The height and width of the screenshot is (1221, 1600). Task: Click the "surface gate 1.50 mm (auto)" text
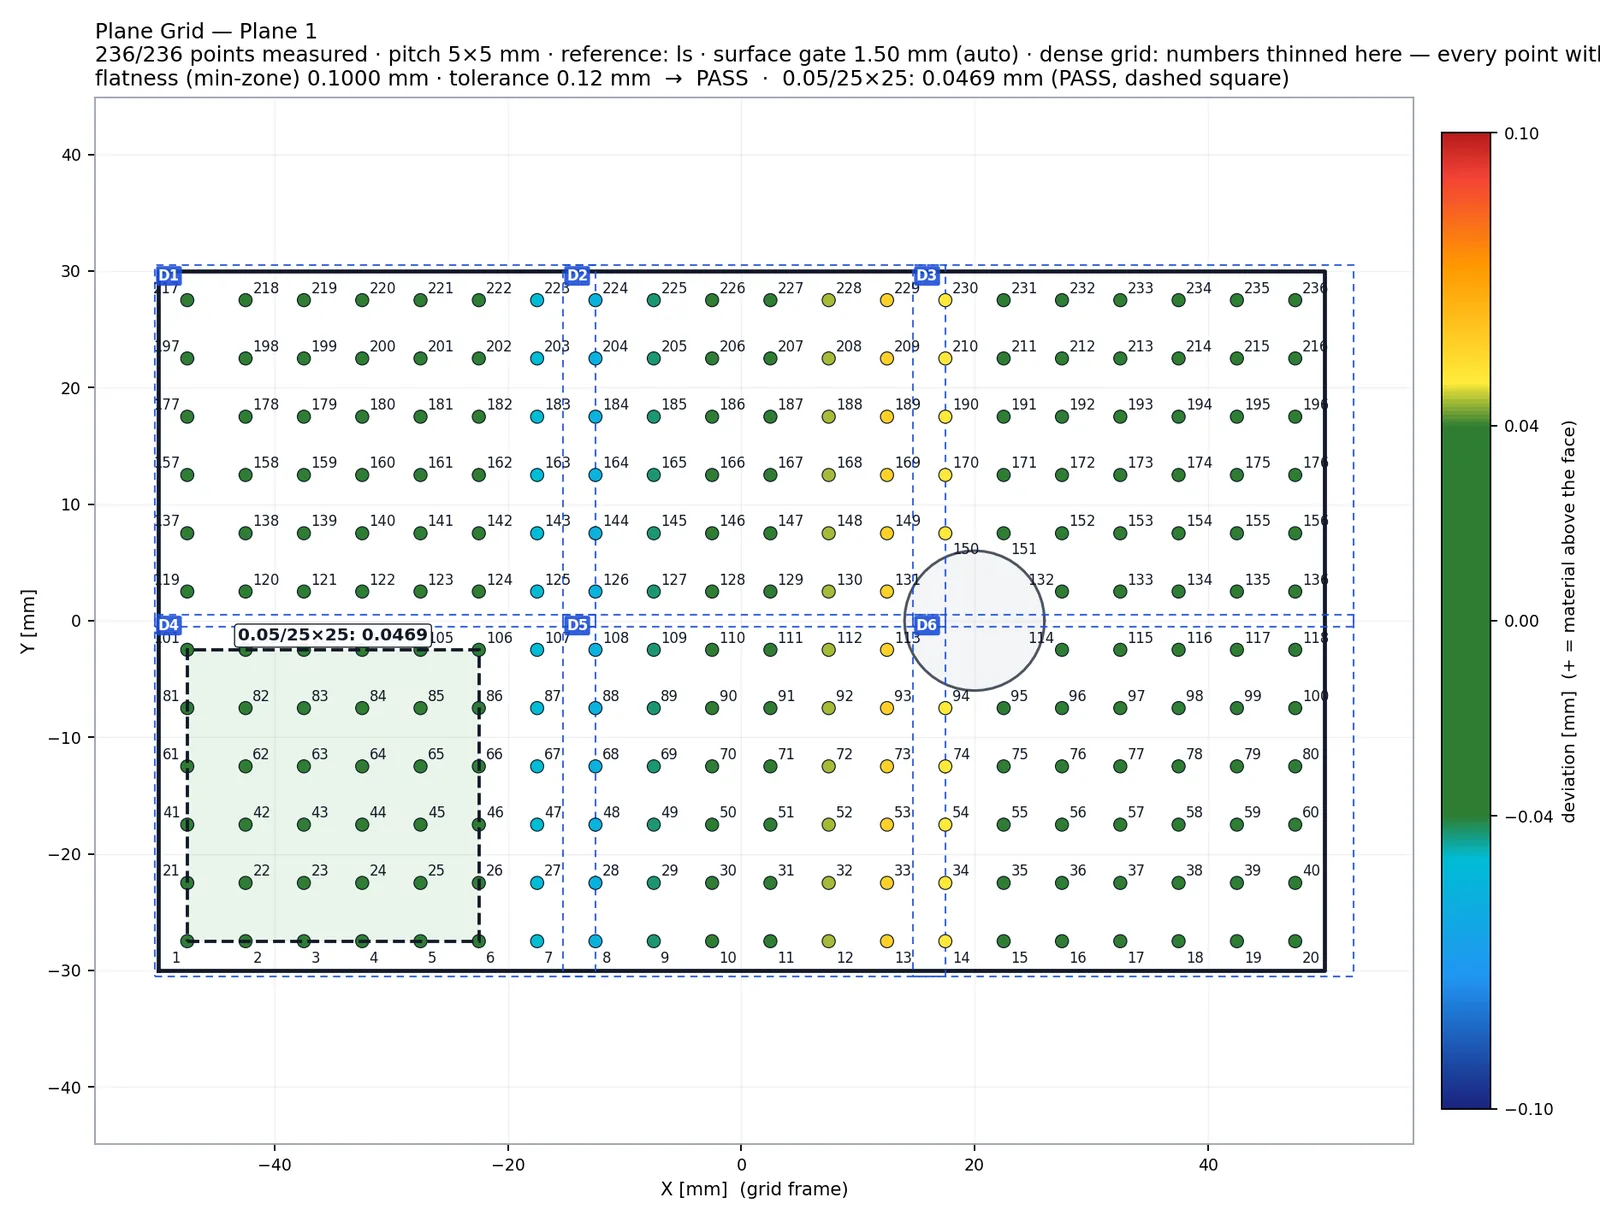point(866,55)
